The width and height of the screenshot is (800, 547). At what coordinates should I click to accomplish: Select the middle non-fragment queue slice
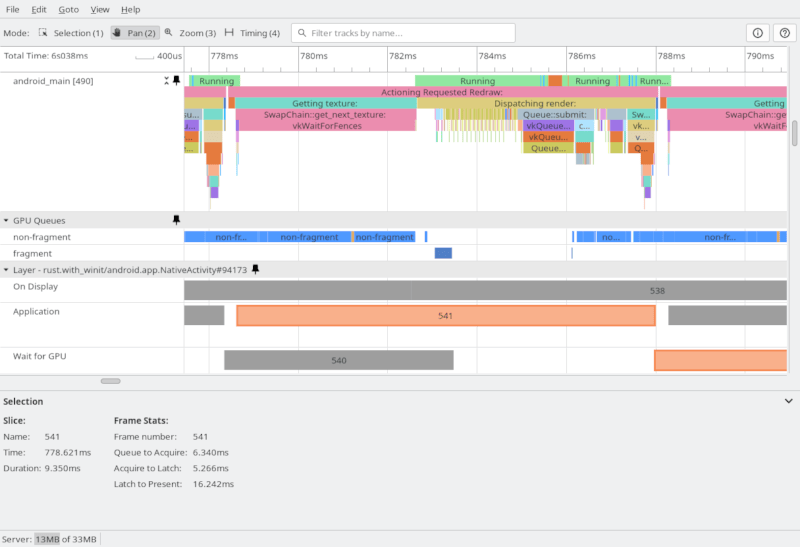[x=309, y=237]
